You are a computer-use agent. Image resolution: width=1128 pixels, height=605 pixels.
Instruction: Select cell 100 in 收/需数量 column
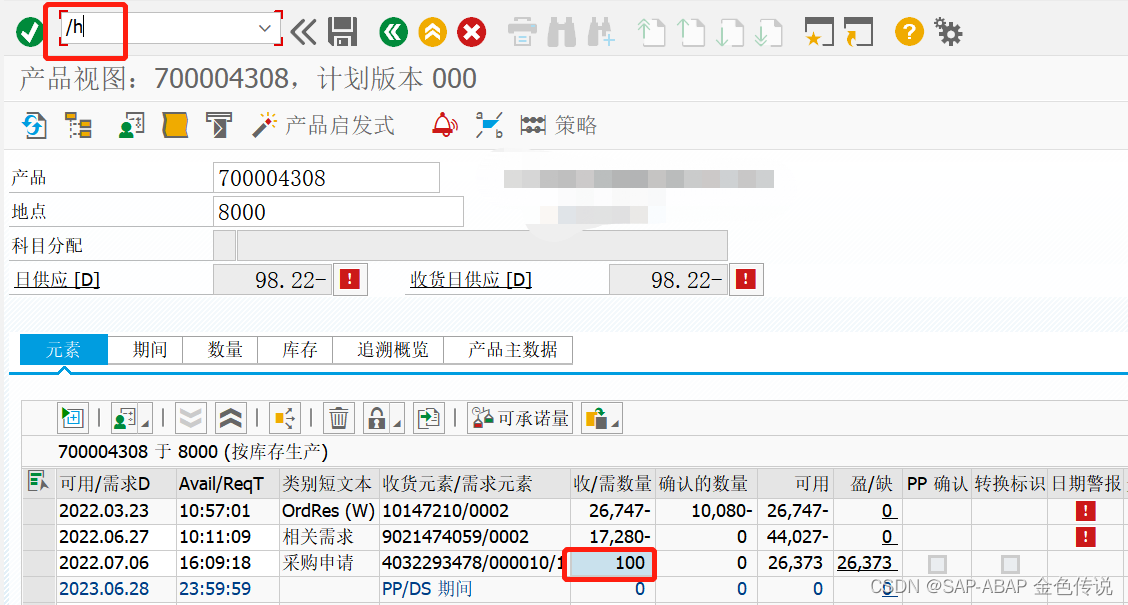click(611, 563)
